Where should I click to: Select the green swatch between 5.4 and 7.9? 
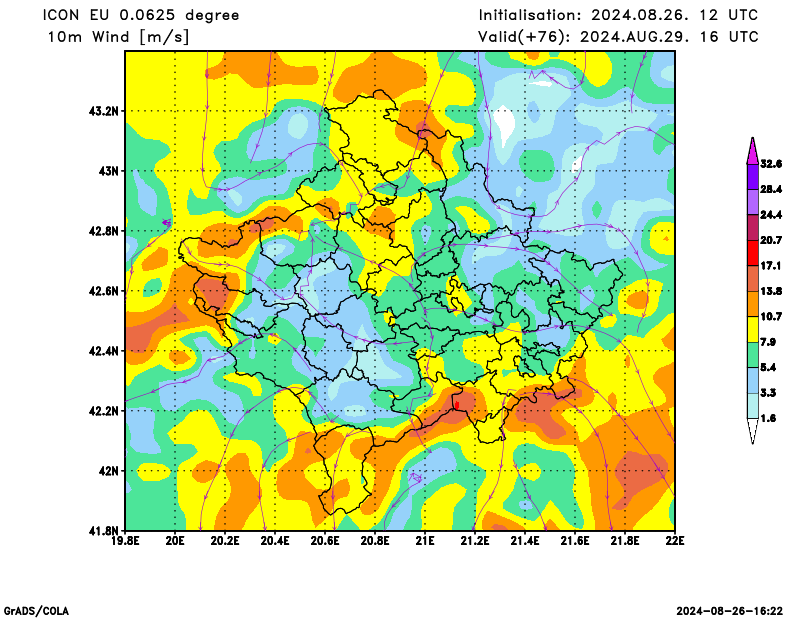pos(753,355)
